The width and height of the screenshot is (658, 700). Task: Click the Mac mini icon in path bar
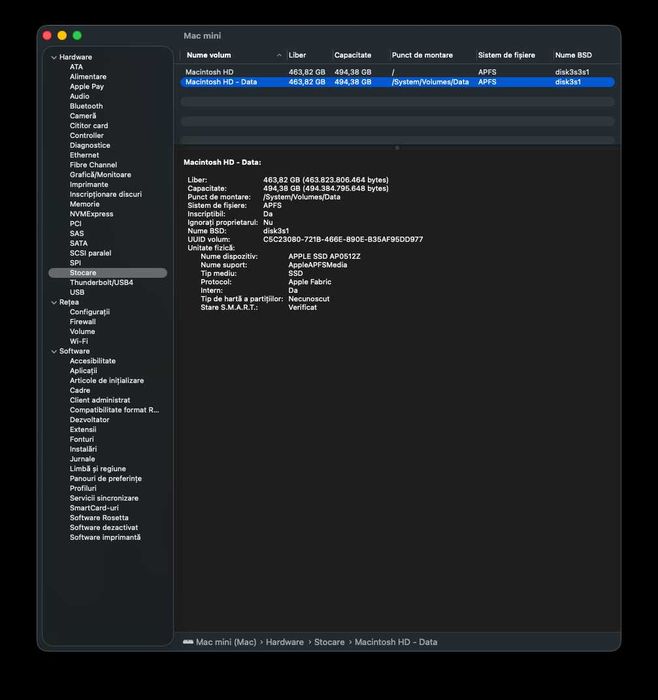click(x=188, y=642)
